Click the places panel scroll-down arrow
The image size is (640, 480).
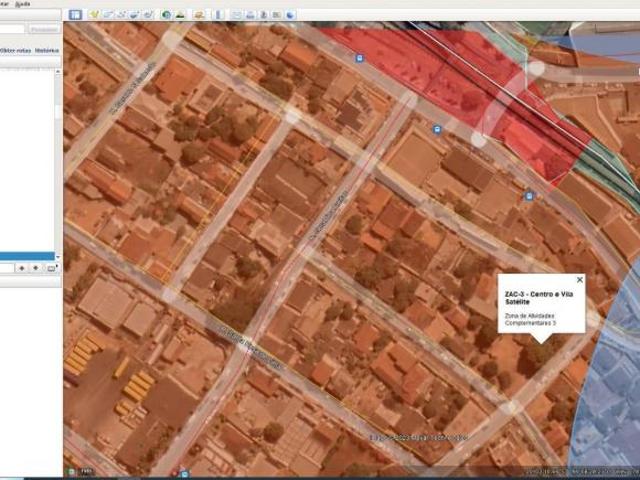click(58, 257)
